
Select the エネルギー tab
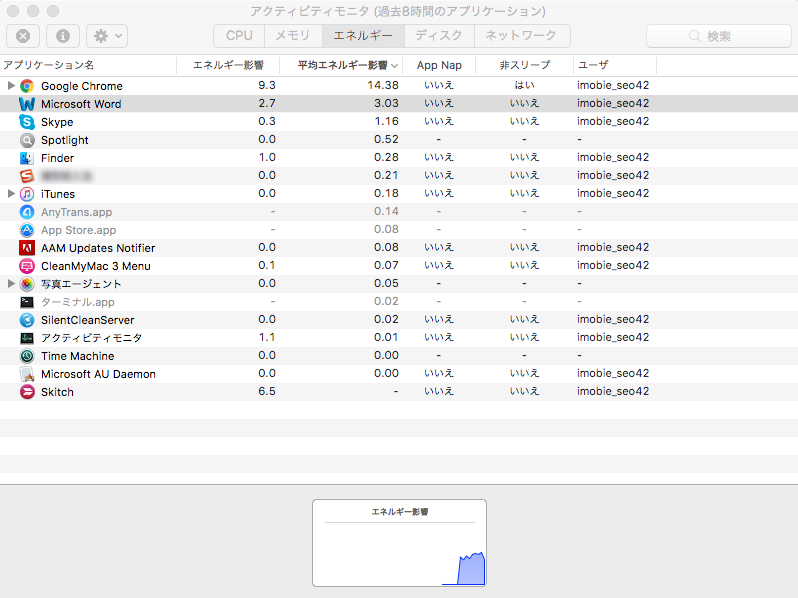coord(363,36)
